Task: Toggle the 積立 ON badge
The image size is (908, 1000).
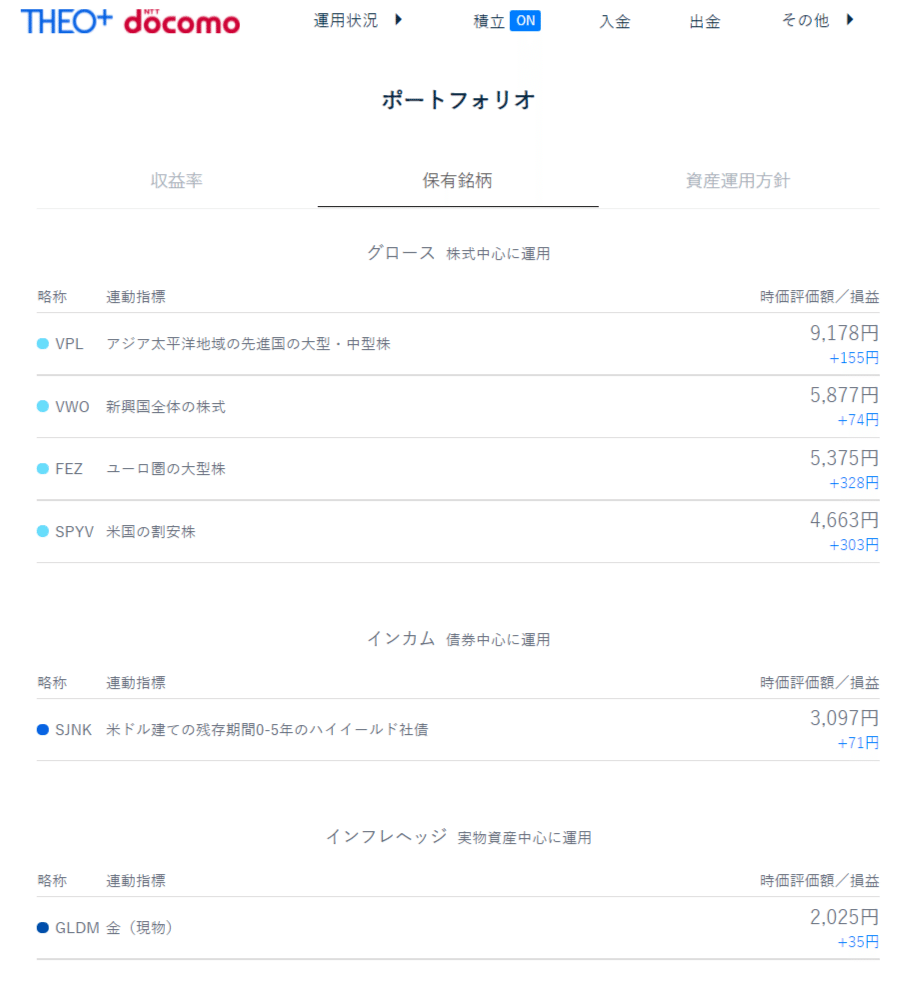Action: click(525, 21)
